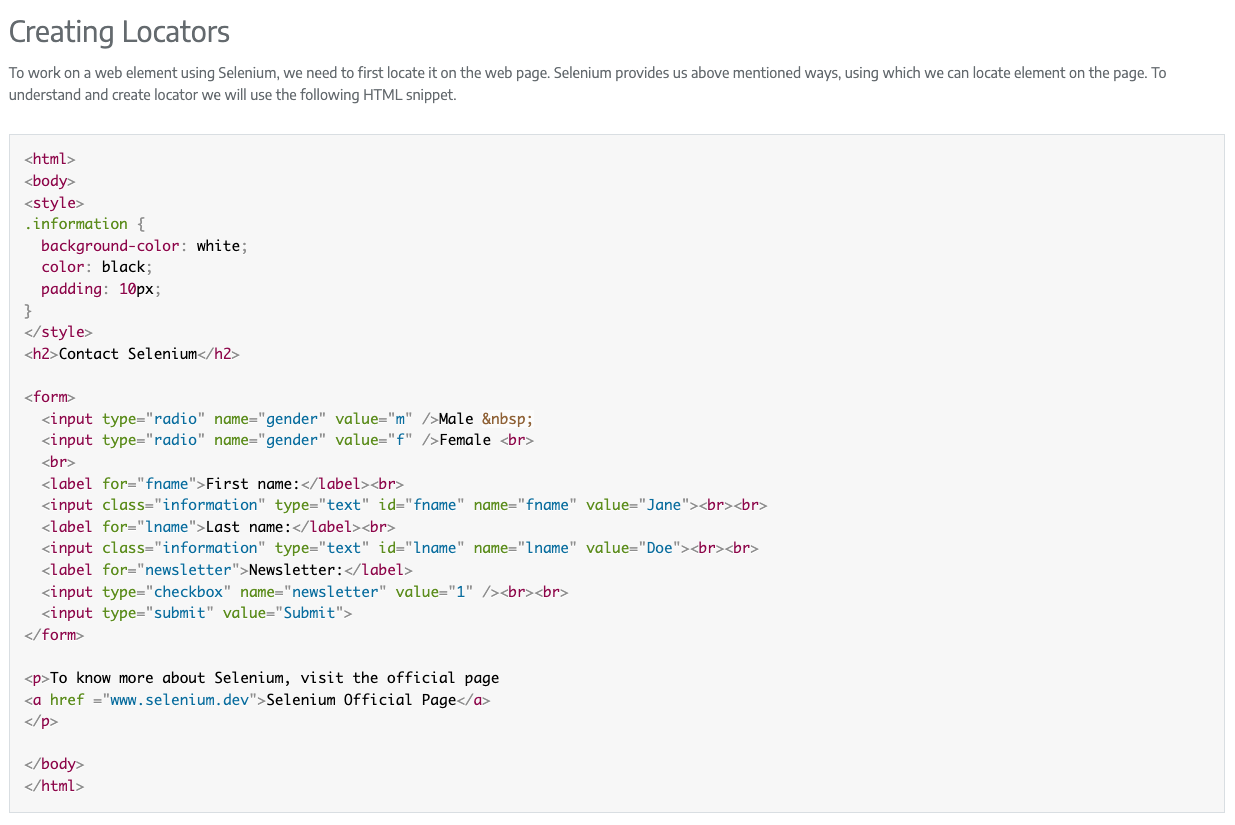1235x825 pixels.
Task: Click the input line with value "Doe"
Action: 399,548
